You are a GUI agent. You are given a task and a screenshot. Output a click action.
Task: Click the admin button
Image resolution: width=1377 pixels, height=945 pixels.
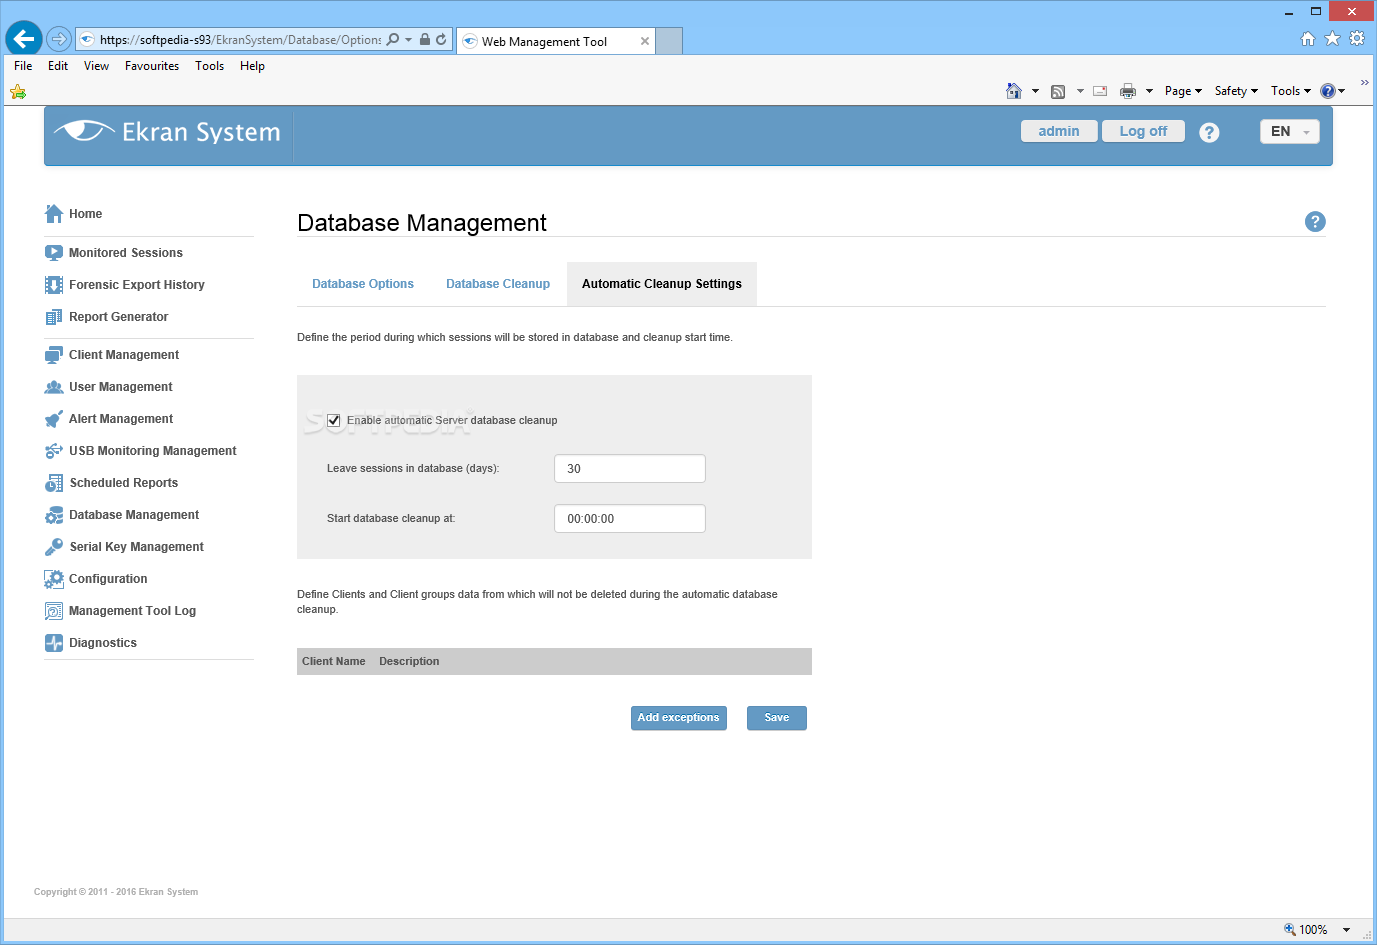coord(1059,131)
